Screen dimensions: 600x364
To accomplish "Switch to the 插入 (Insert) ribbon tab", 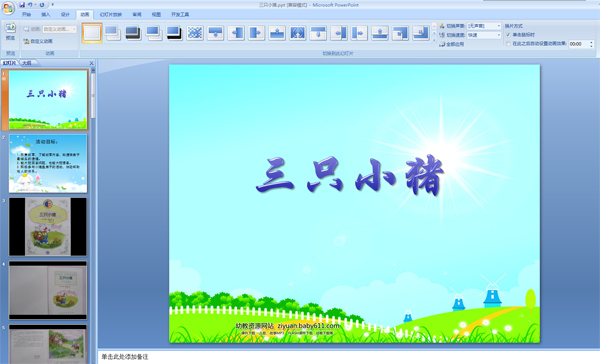I will 46,15.
